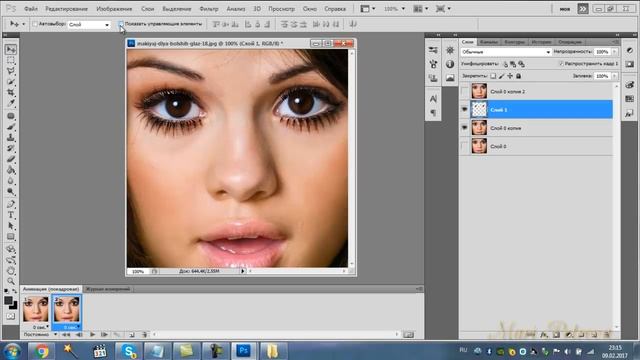Delete the selected animation frame
640x360 pixels.
[x=144, y=334]
